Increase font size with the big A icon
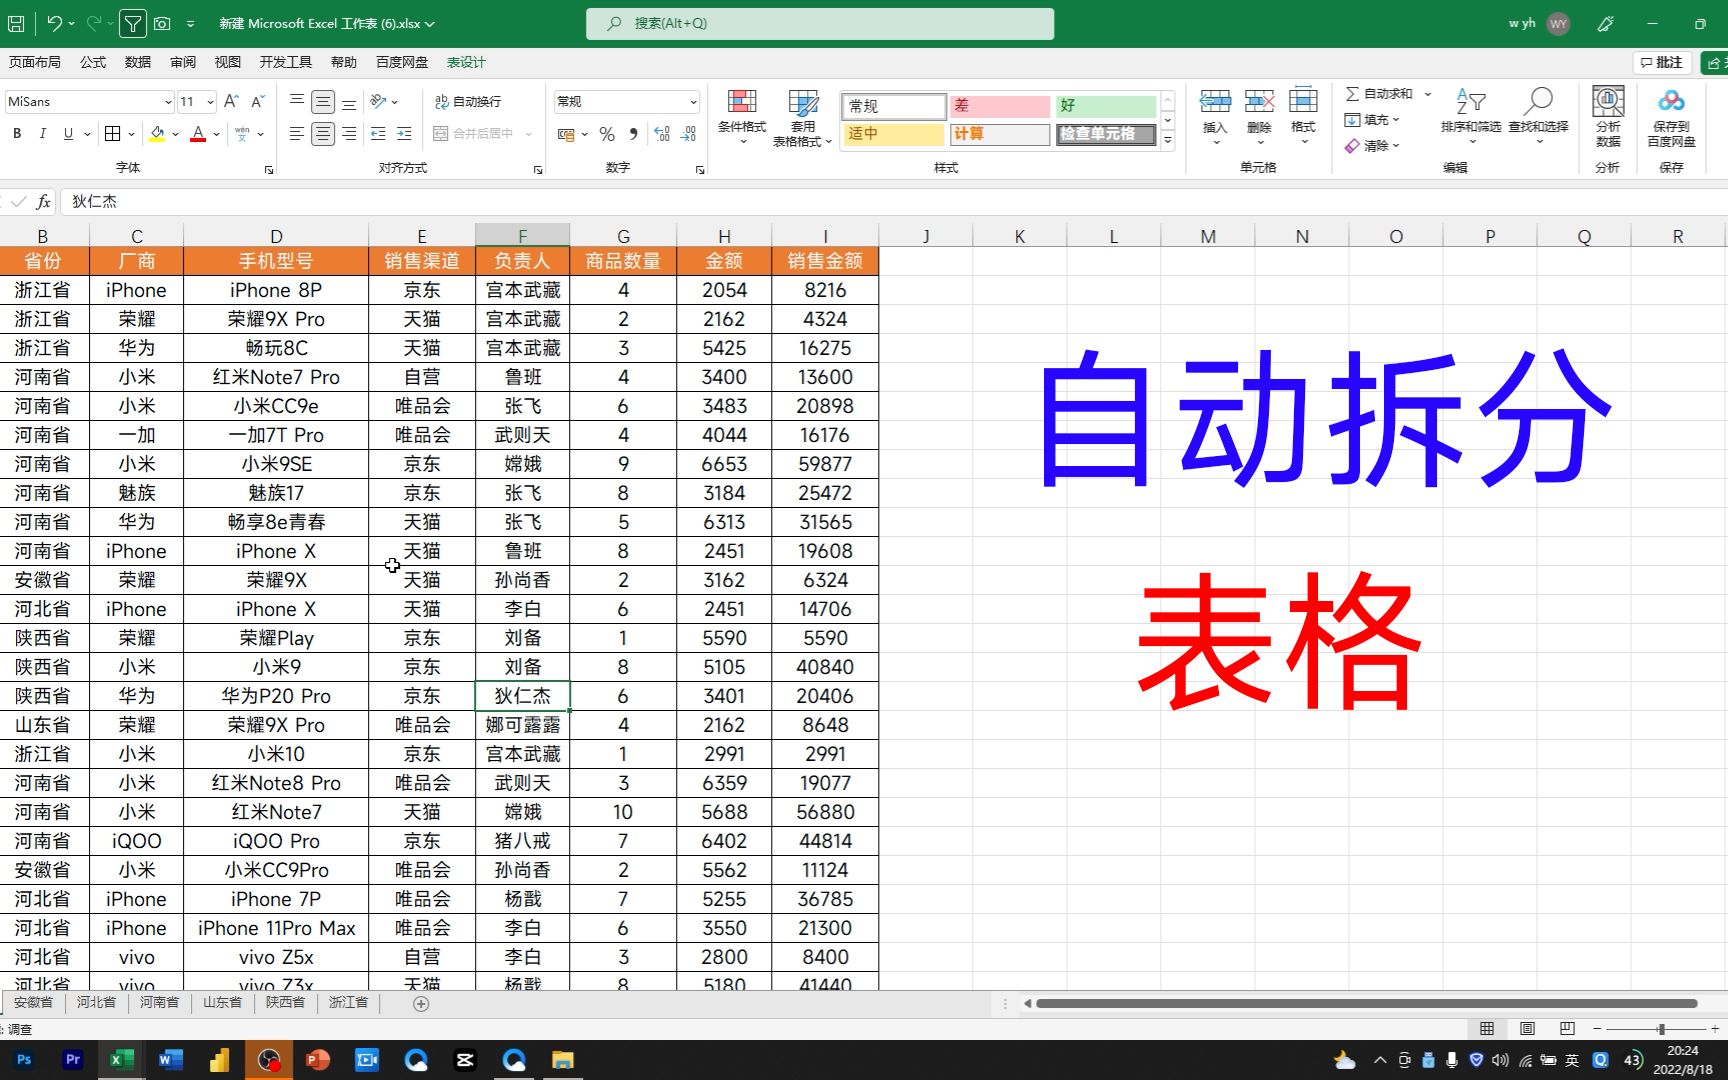The image size is (1728, 1080). click(231, 101)
